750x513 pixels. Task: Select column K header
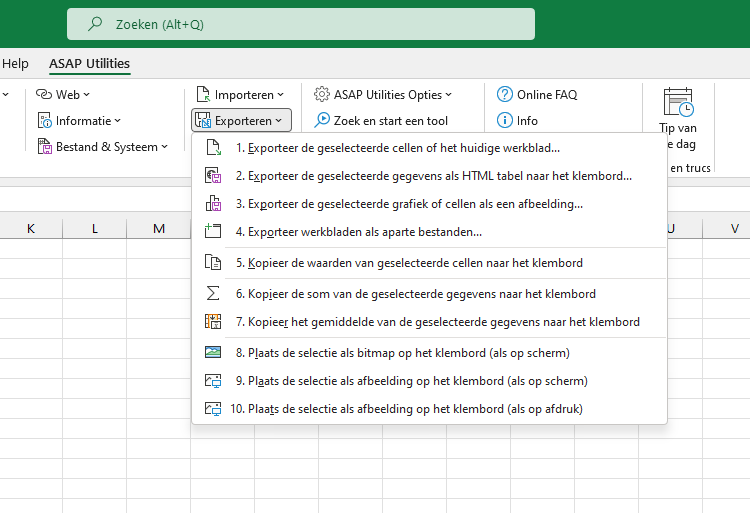click(31, 229)
